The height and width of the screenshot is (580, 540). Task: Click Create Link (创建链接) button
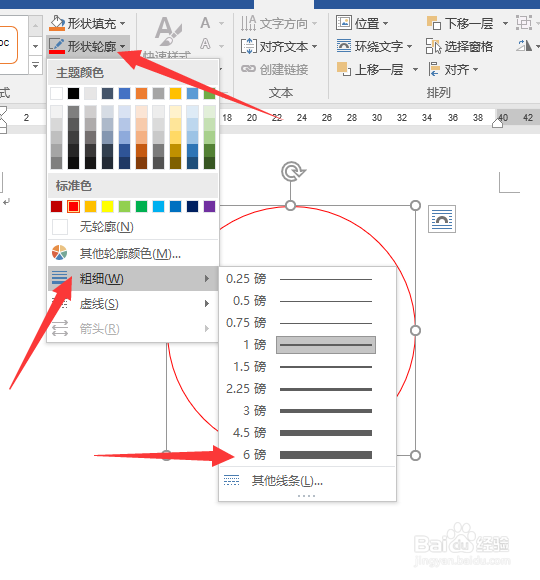click(x=274, y=69)
